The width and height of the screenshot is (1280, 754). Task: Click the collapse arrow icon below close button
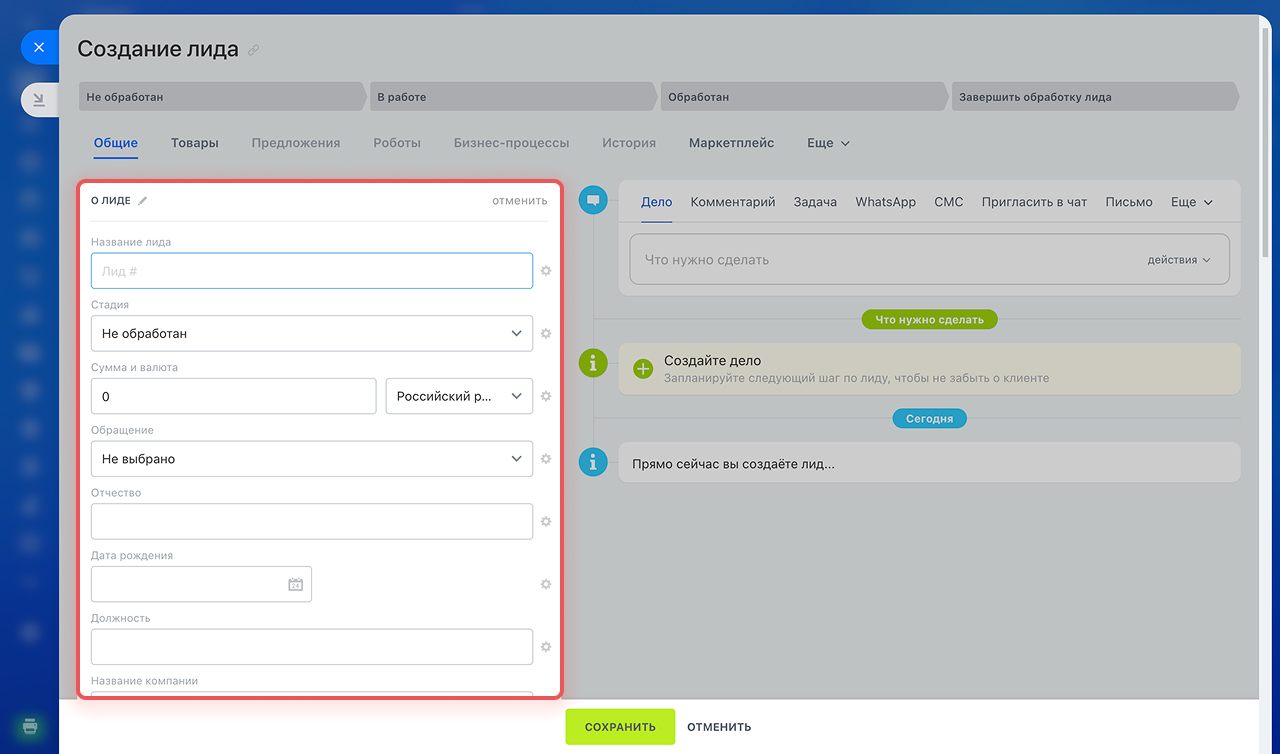pos(39,100)
